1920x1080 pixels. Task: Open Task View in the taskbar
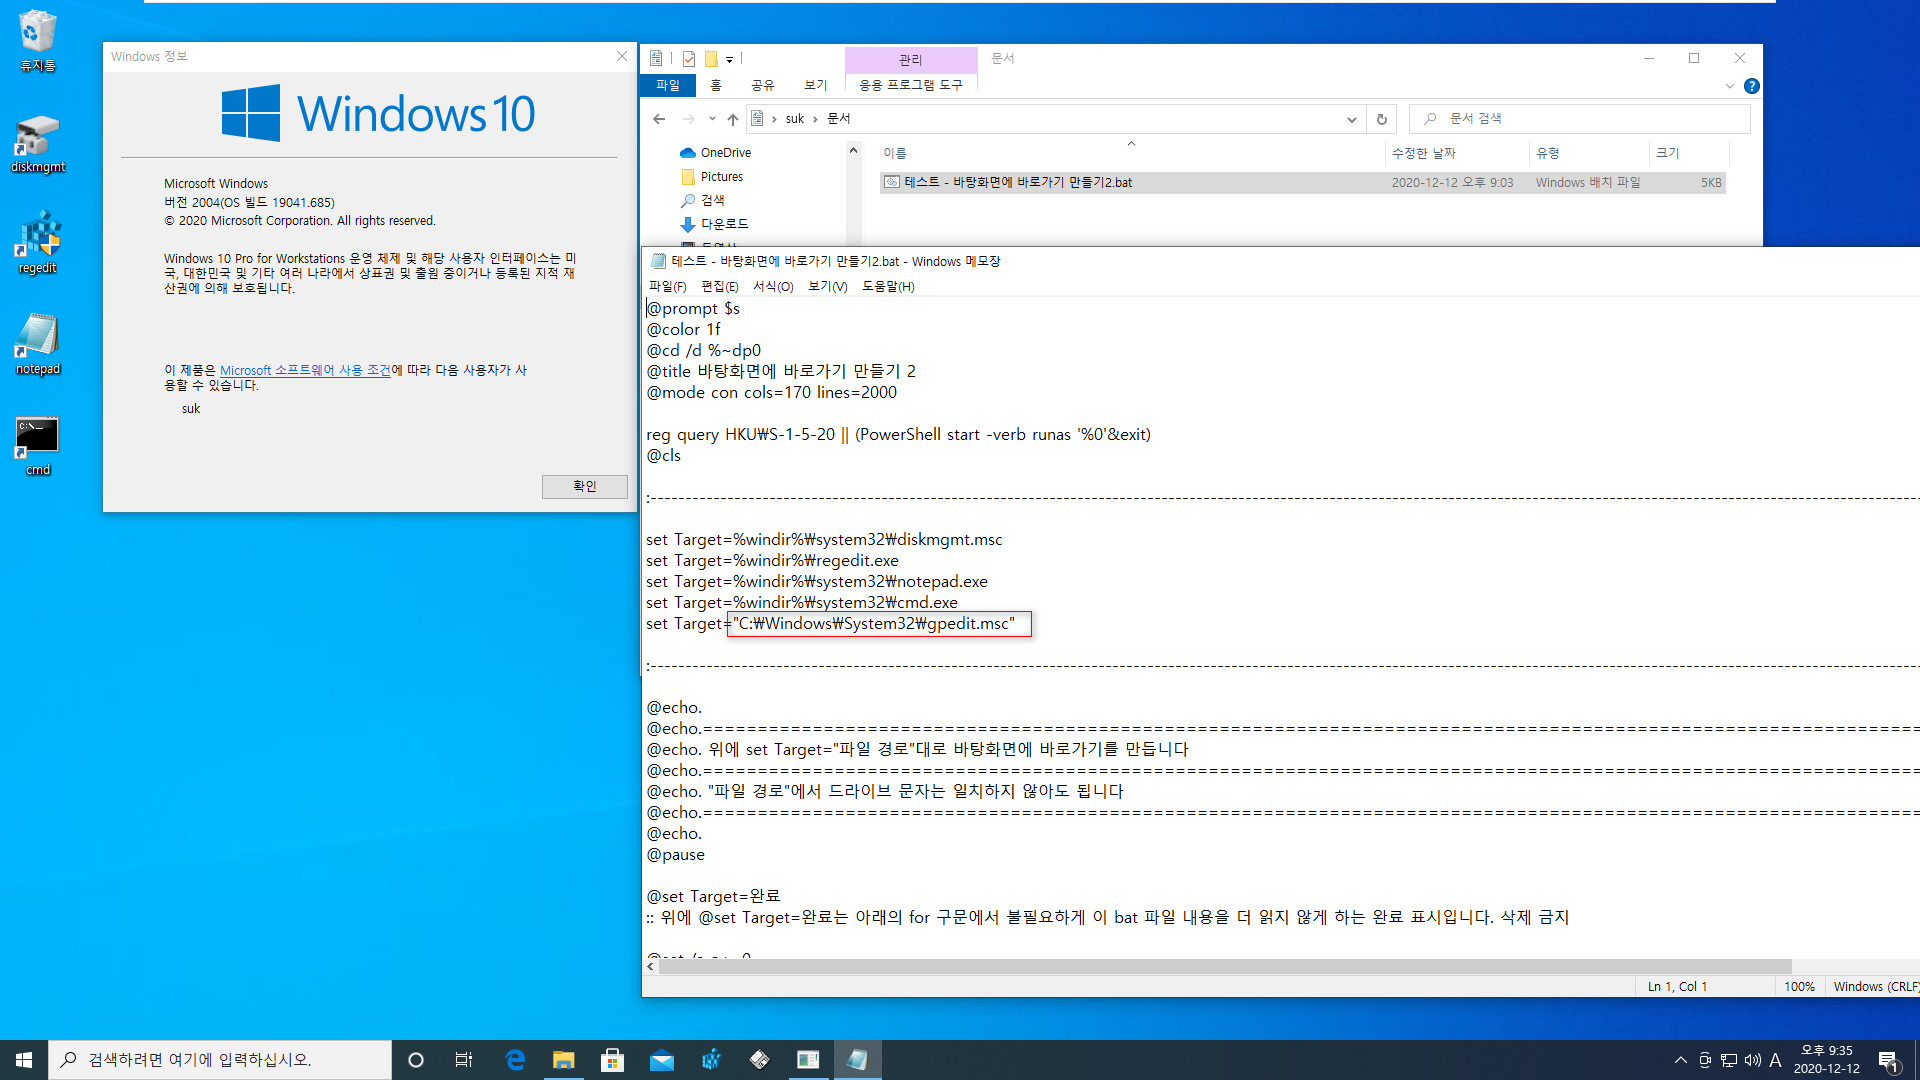pos(464,1060)
